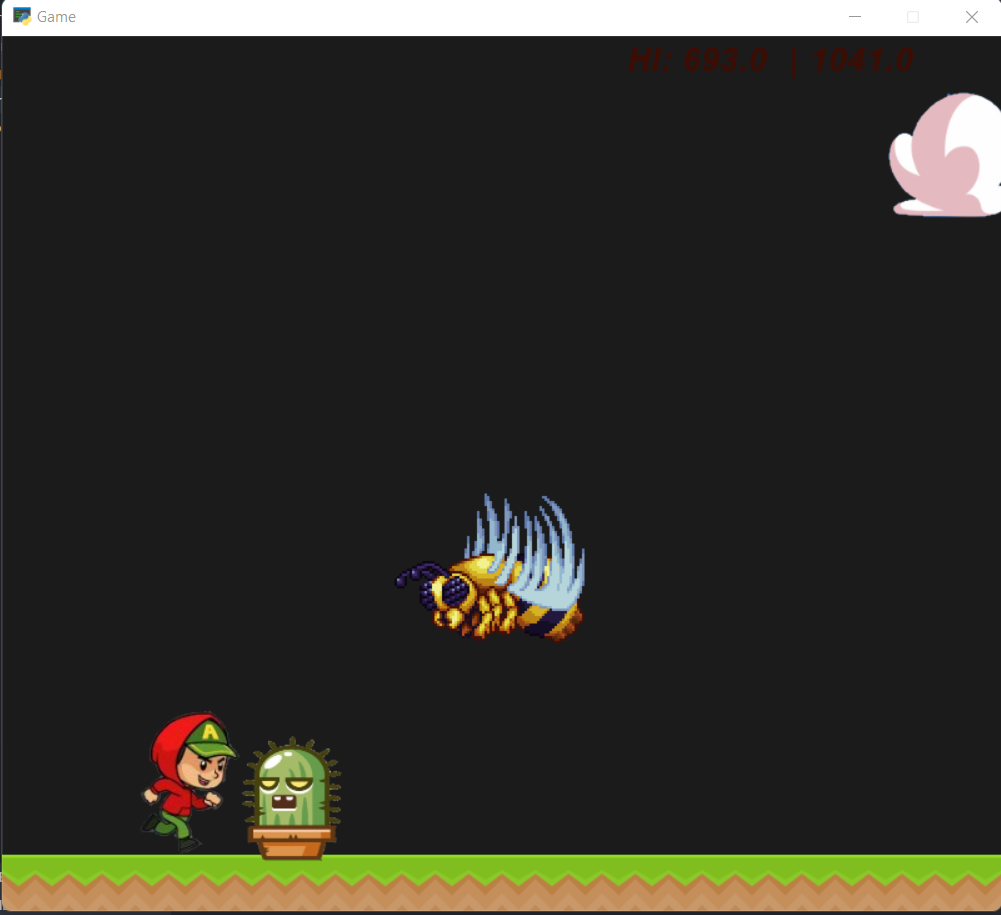Click the 'Game' window title text
1001x915 pixels.
coord(56,17)
